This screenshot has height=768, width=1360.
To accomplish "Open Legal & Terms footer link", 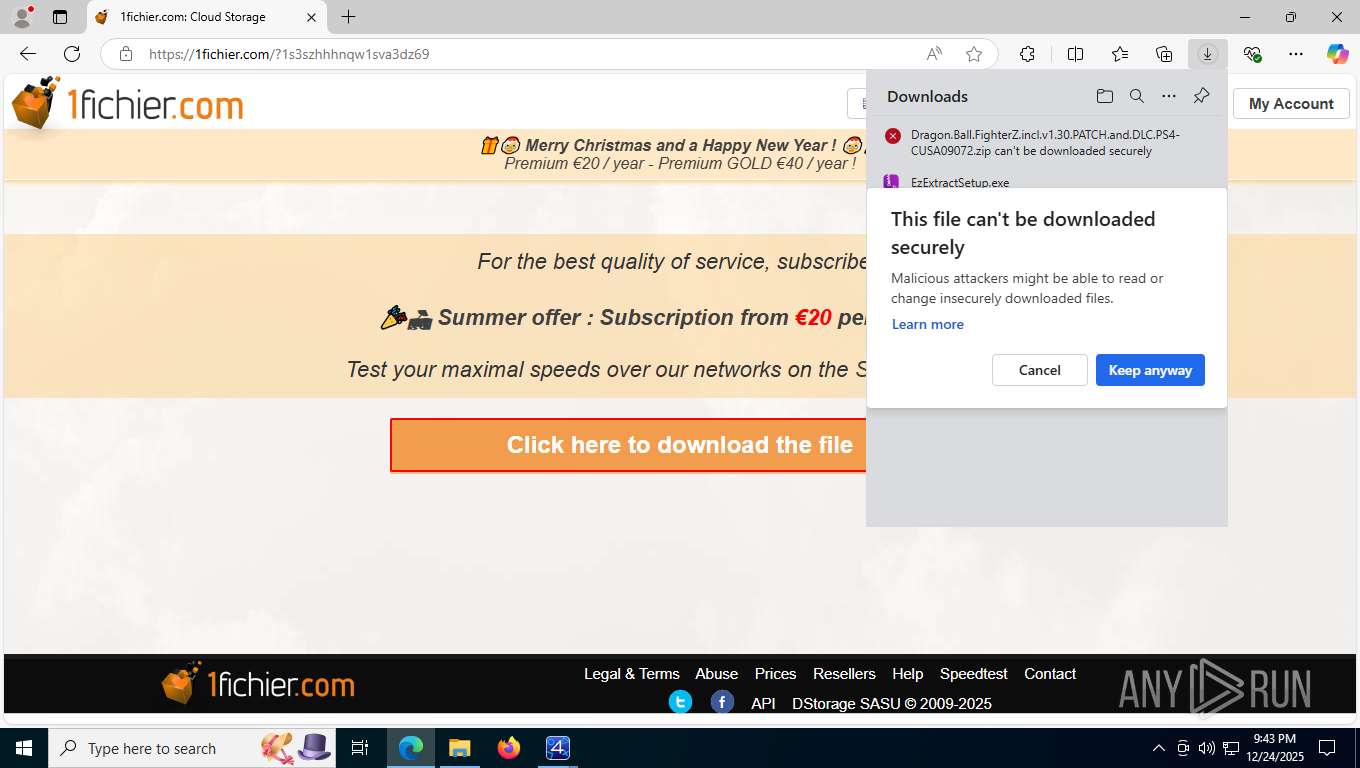I will tap(631, 674).
